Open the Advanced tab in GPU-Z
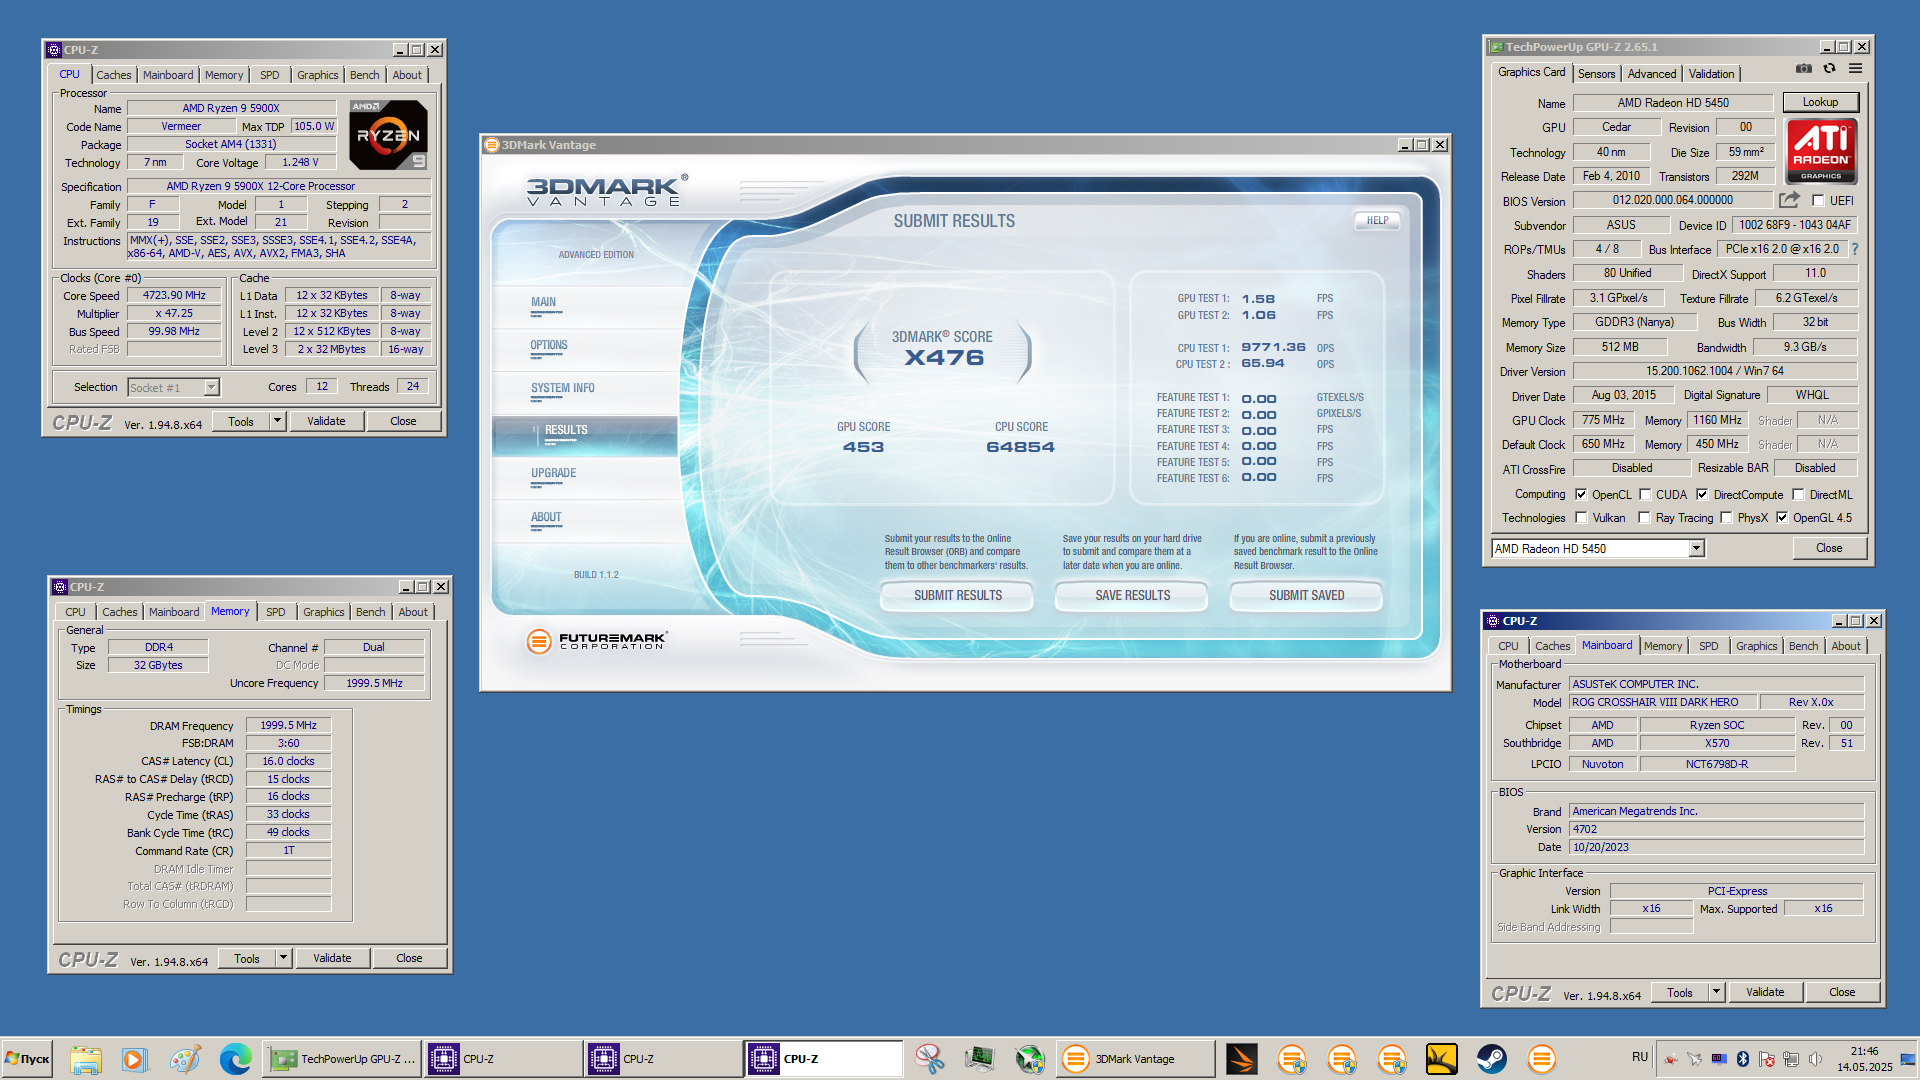 tap(1651, 73)
